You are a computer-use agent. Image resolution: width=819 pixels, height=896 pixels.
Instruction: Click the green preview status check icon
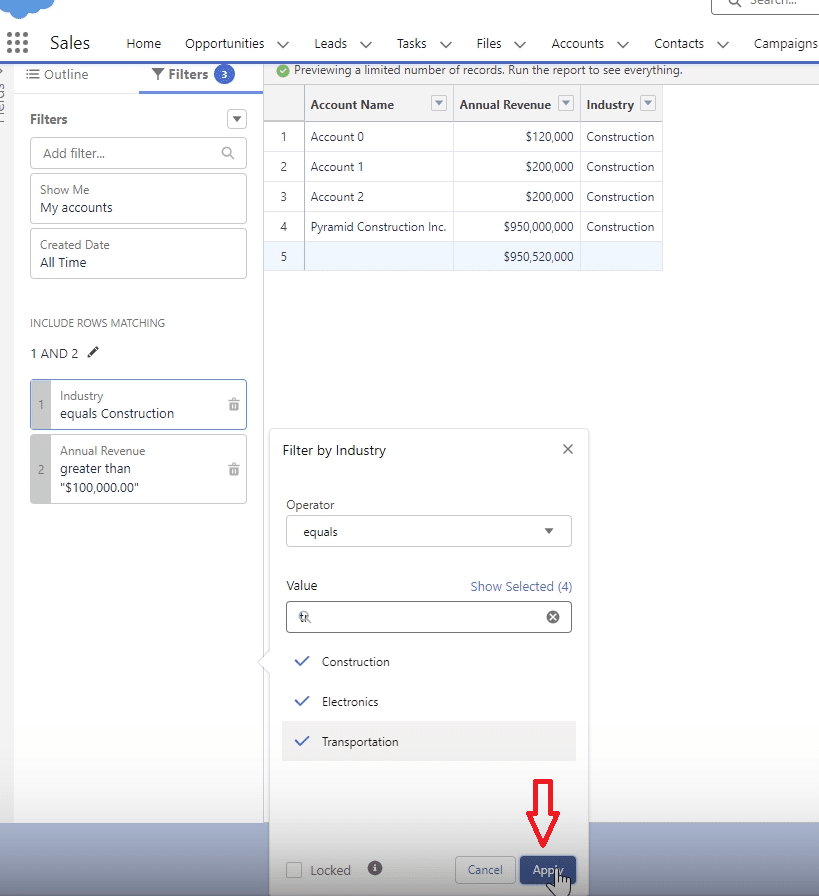(282, 71)
